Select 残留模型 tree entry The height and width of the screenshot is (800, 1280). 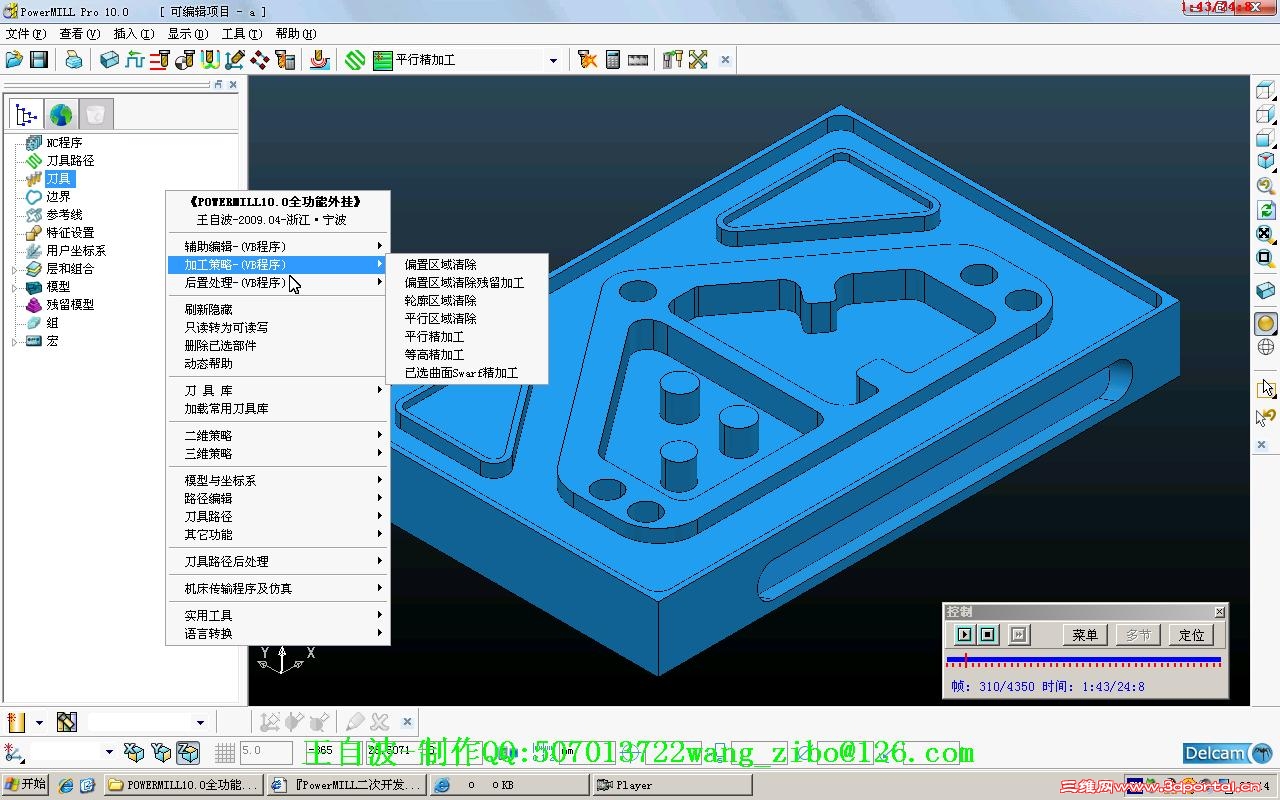click(x=70, y=304)
